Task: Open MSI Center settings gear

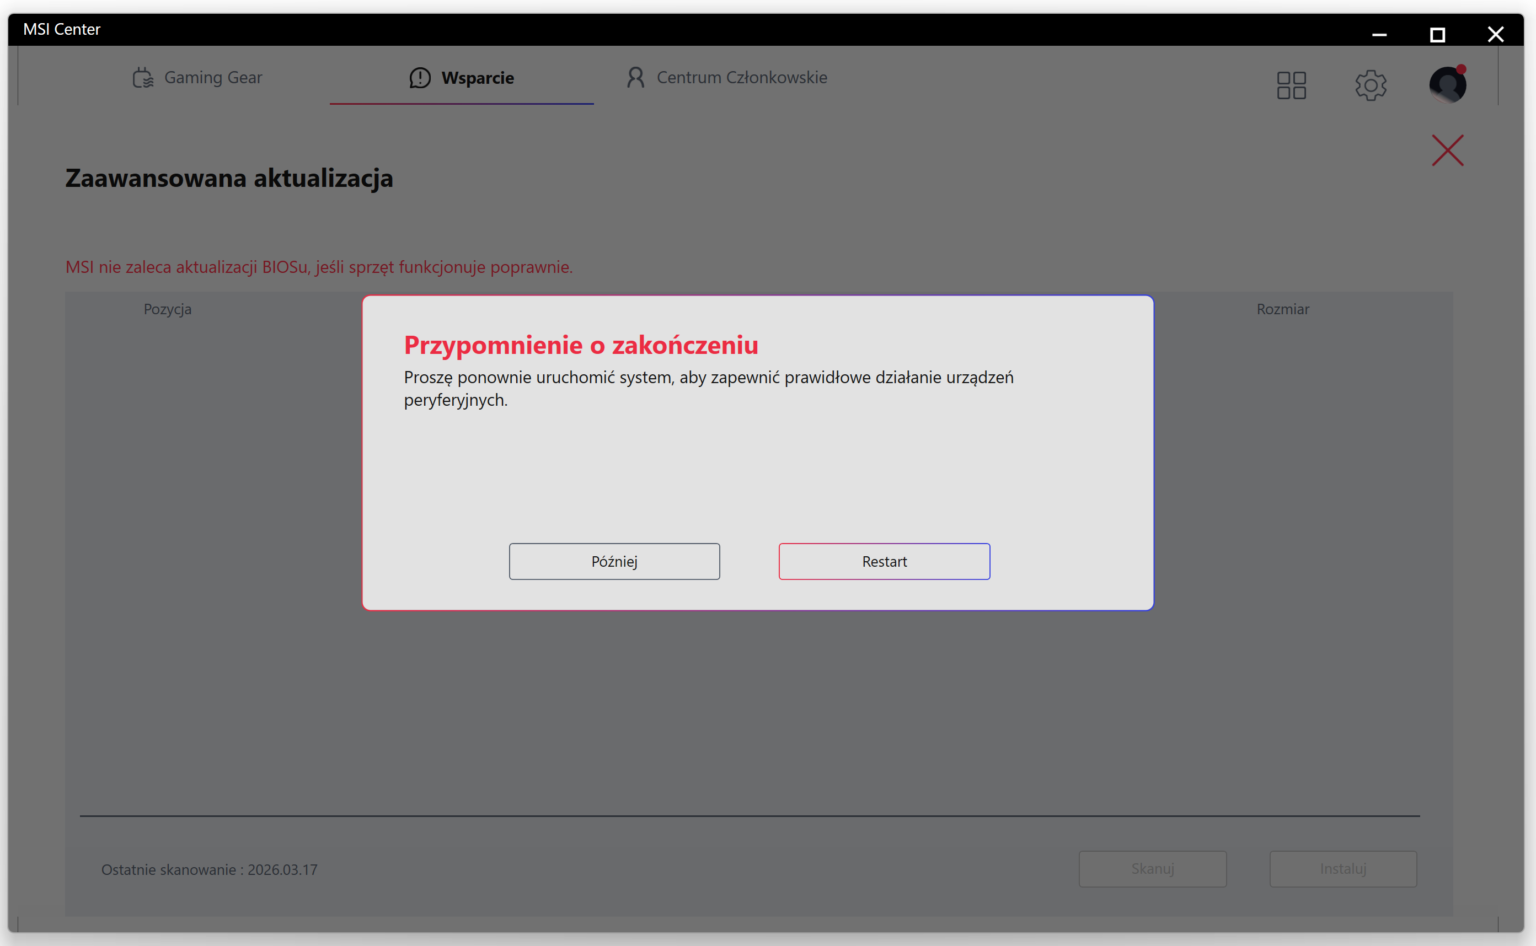Action: coord(1370,85)
